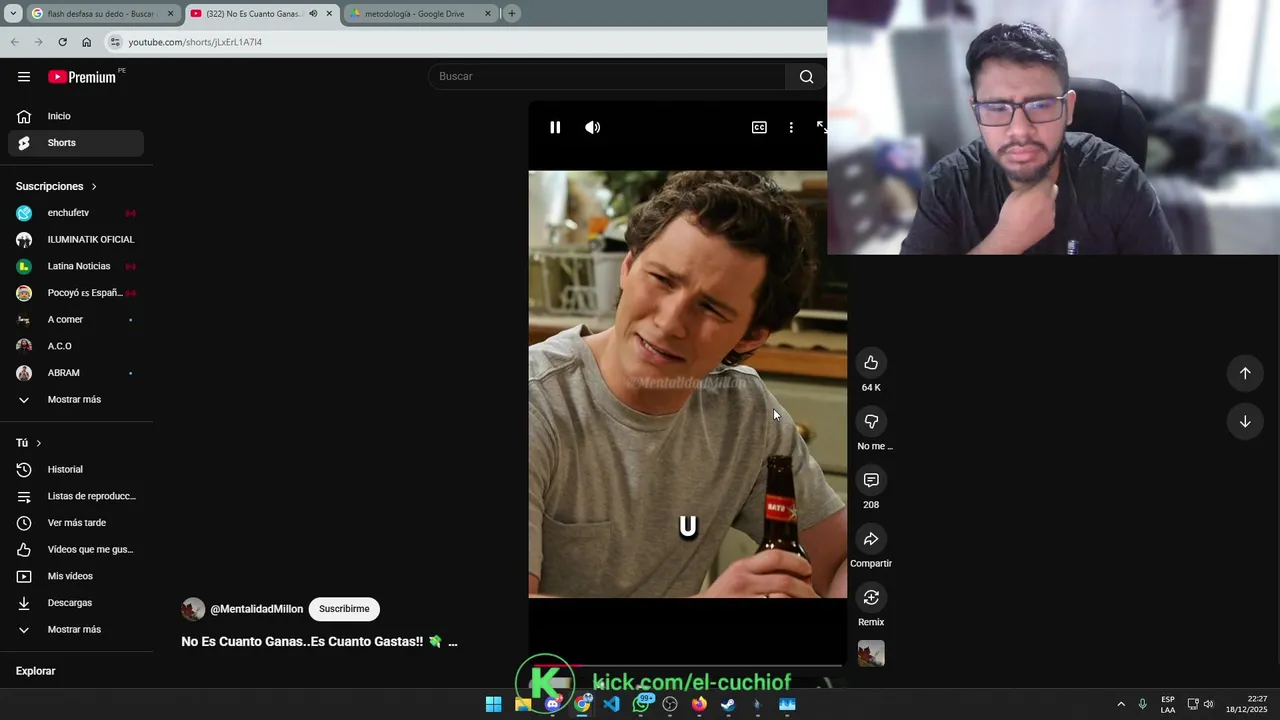View site information icon in address bar
Viewport: 1280px width, 720px height.
point(115,42)
